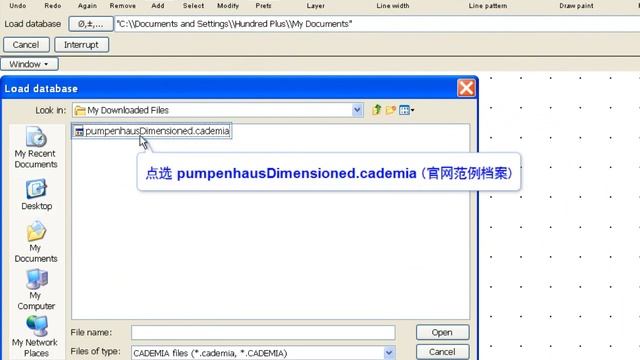Expand the Files of type dropdown
The width and height of the screenshot is (640, 360).
pos(389,353)
